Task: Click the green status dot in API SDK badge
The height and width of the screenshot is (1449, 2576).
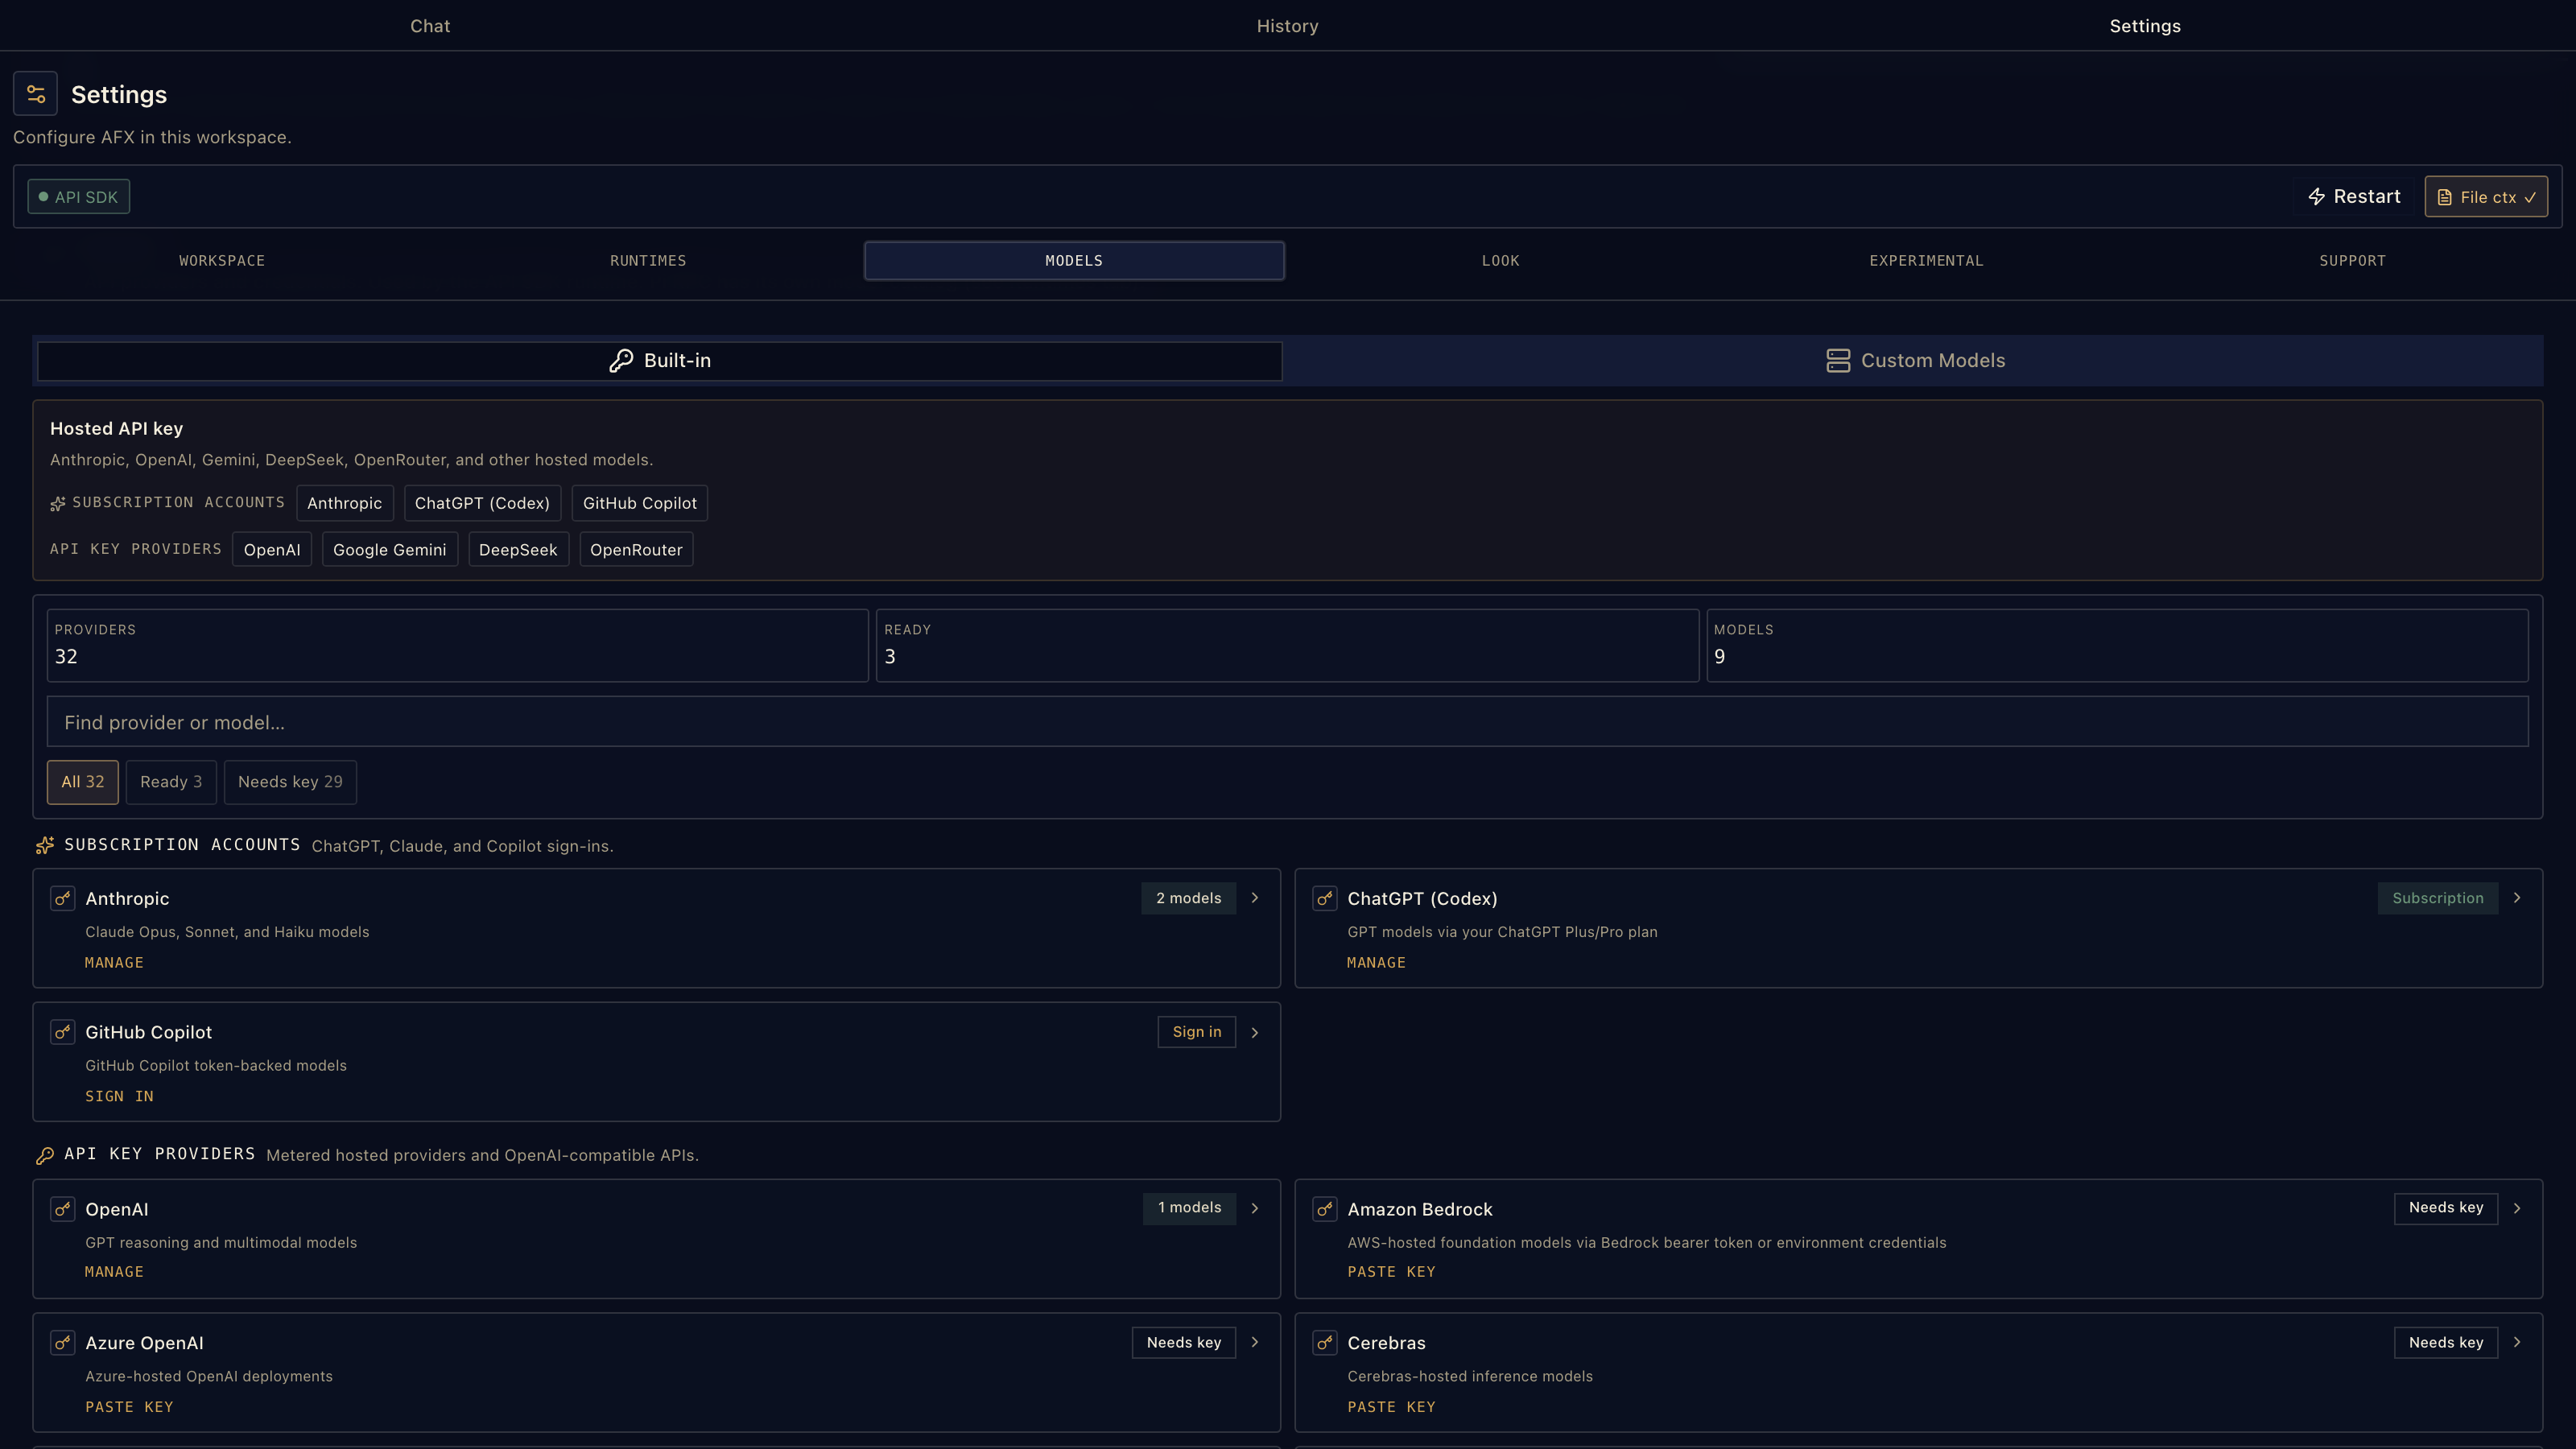Action: click(x=43, y=197)
